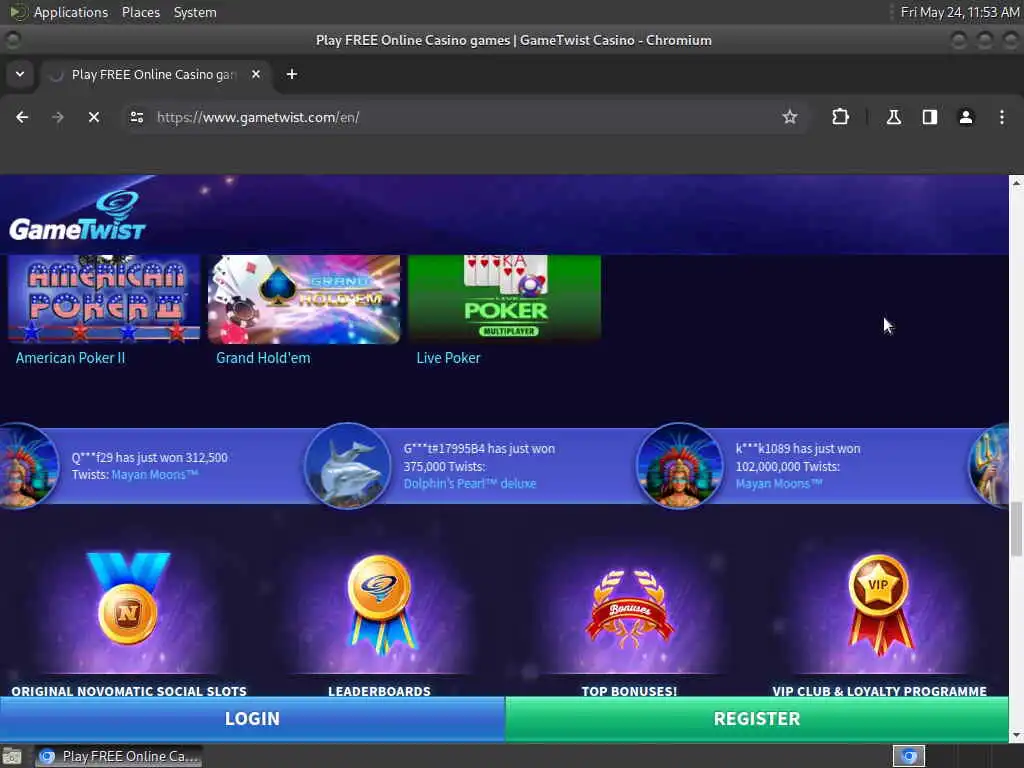Click the Grand Hold'em link
This screenshot has width=1024, height=768.
[x=263, y=358]
